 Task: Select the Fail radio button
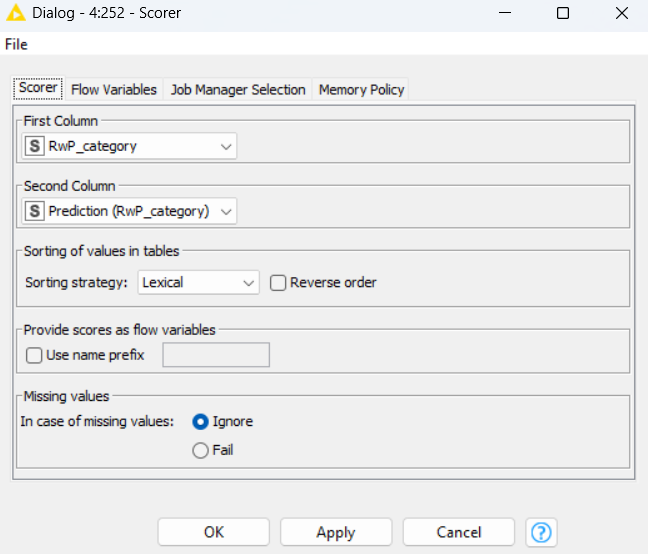[200, 450]
